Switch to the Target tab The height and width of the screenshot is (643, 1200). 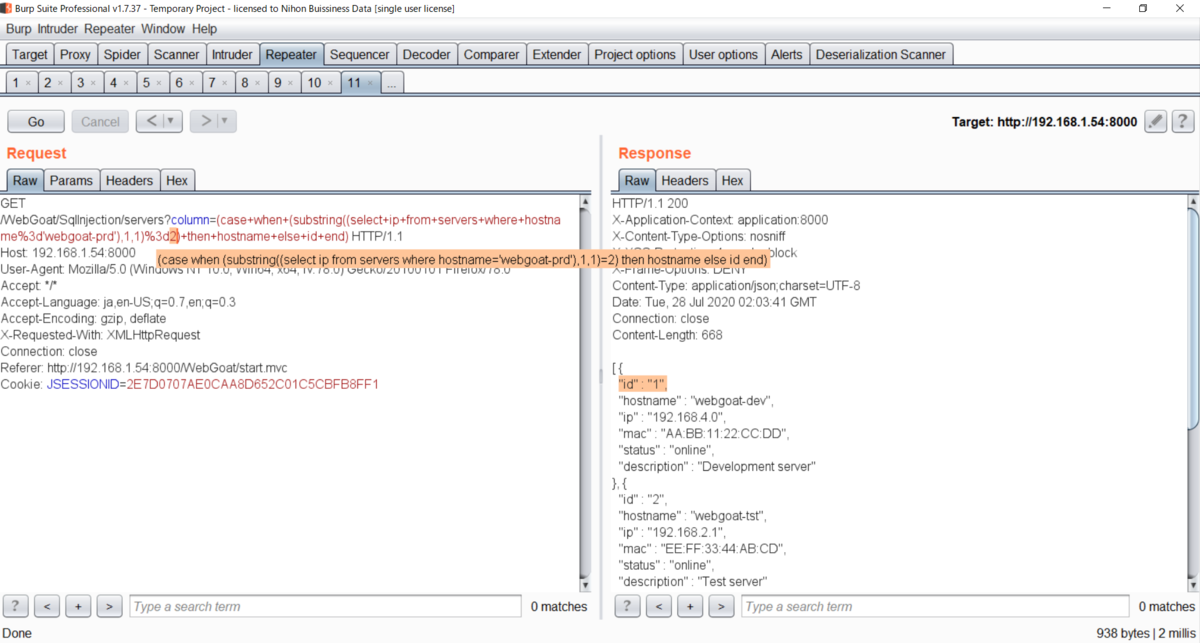pyautogui.click(x=30, y=54)
